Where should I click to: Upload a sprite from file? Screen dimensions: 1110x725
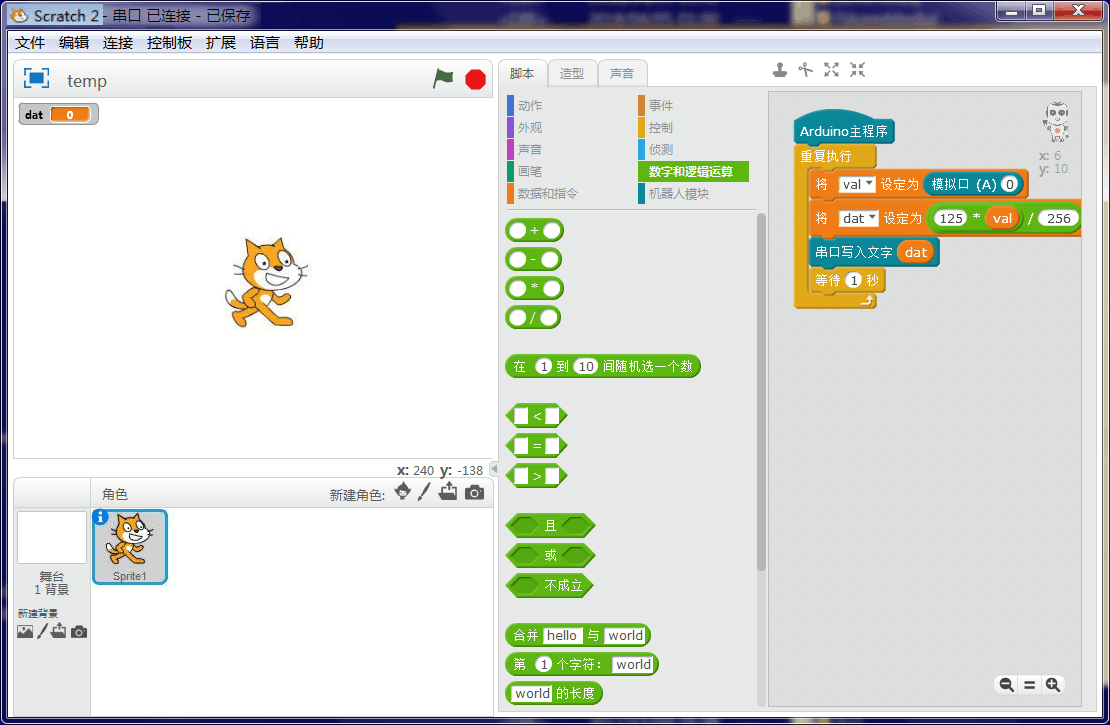point(448,491)
